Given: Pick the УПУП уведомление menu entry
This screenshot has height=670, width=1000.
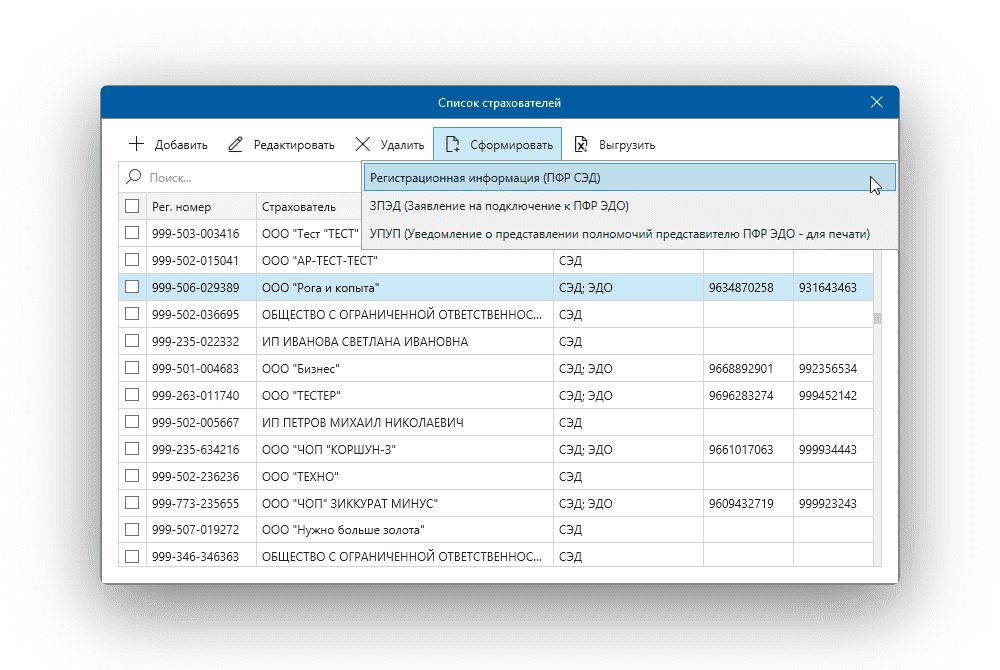Looking at the screenshot, I should click(x=629, y=233).
